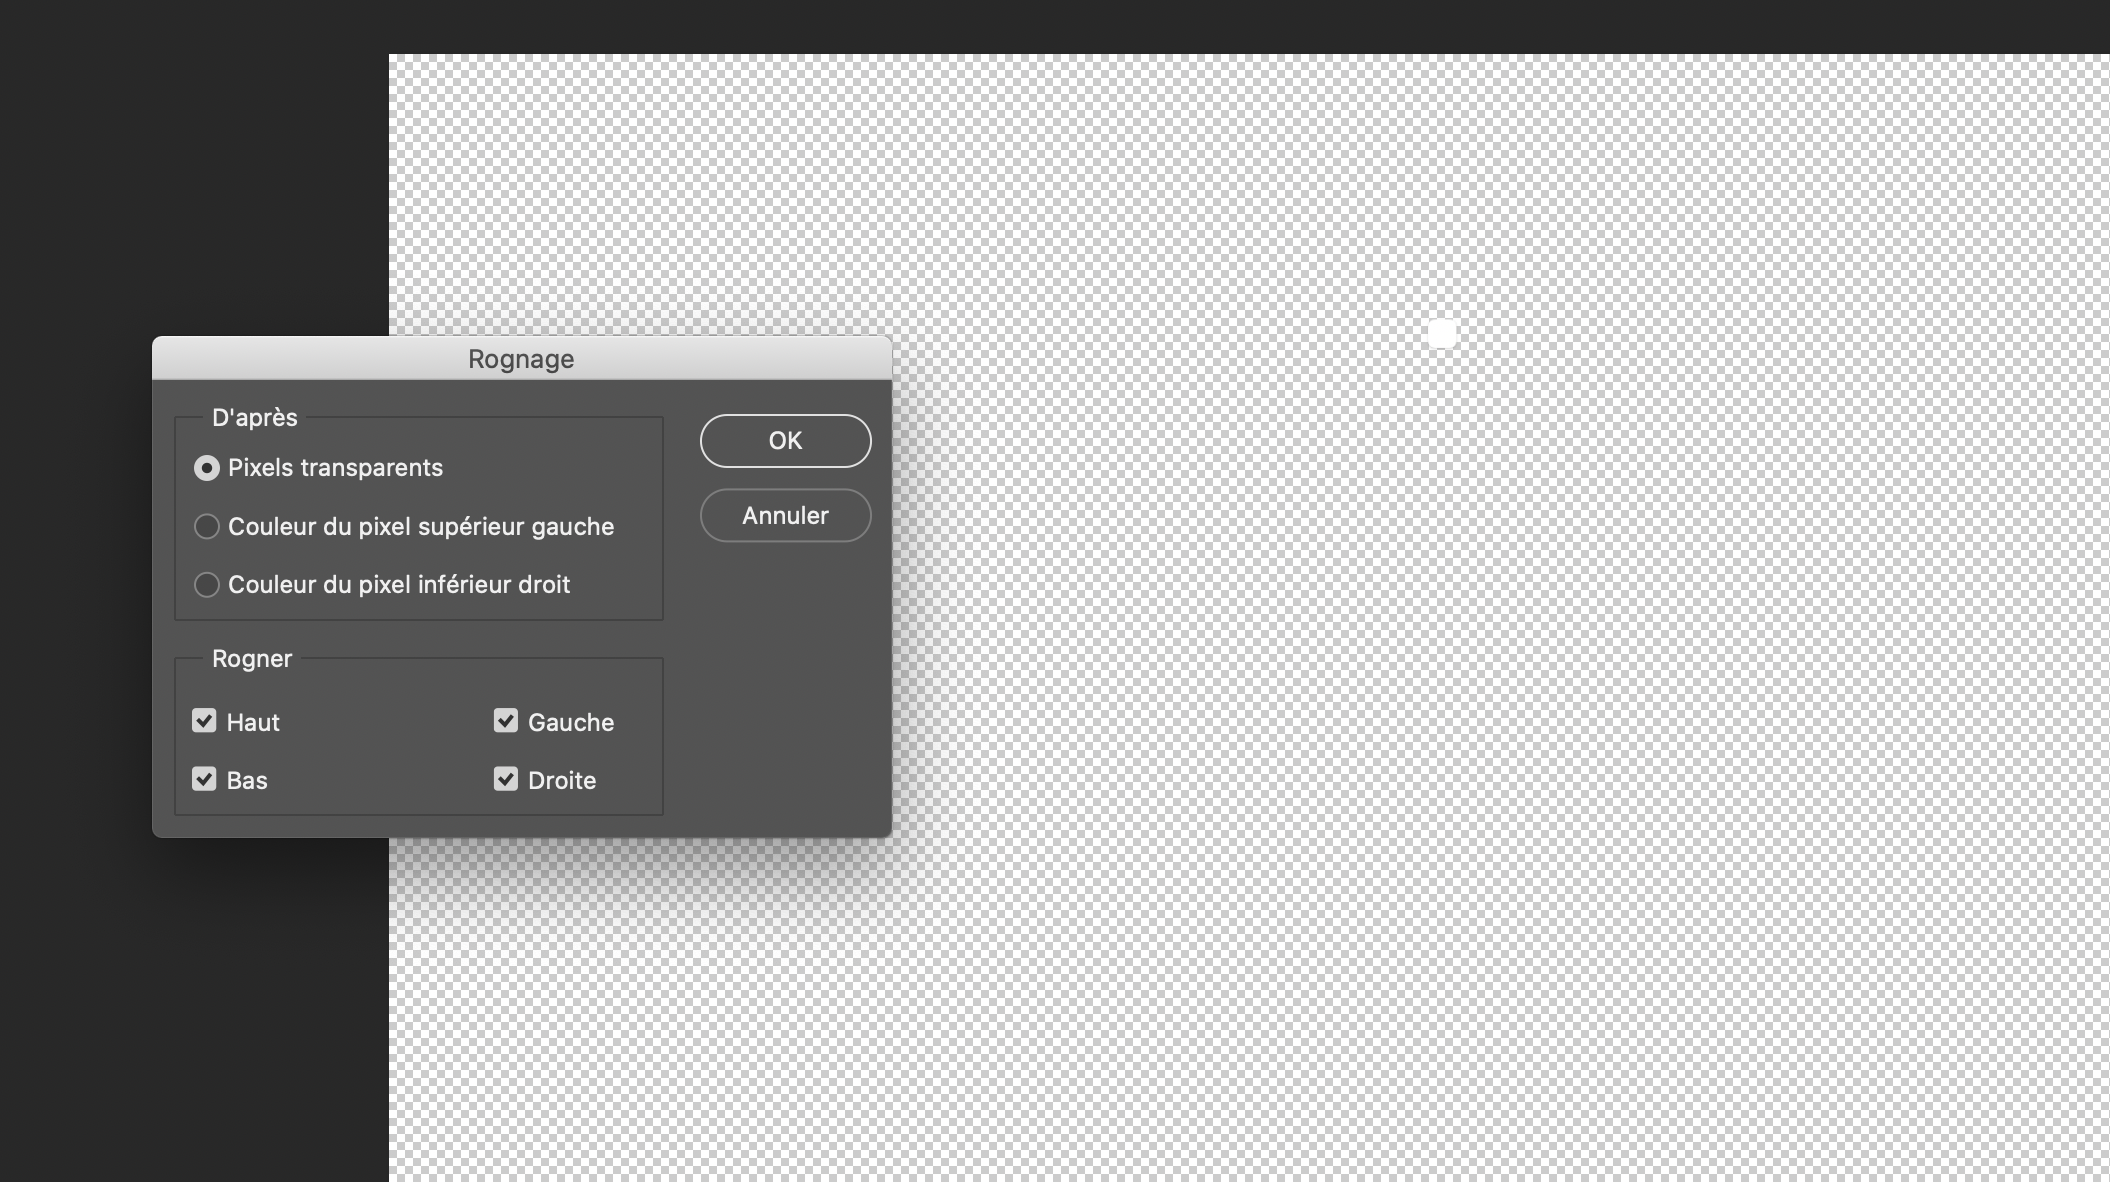The height and width of the screenshot is (1182, 2110).
Task: Cancel the Rognage dialog via Annuler
Action: tap(784, 515)
